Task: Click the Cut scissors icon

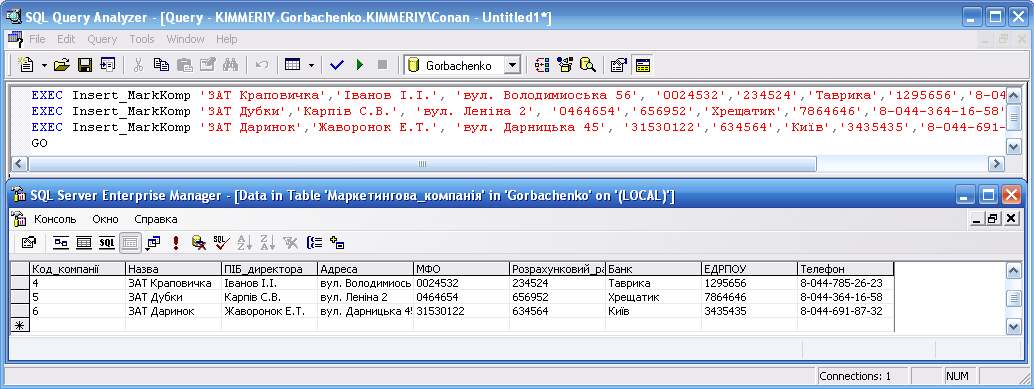Action: point(138,65)
